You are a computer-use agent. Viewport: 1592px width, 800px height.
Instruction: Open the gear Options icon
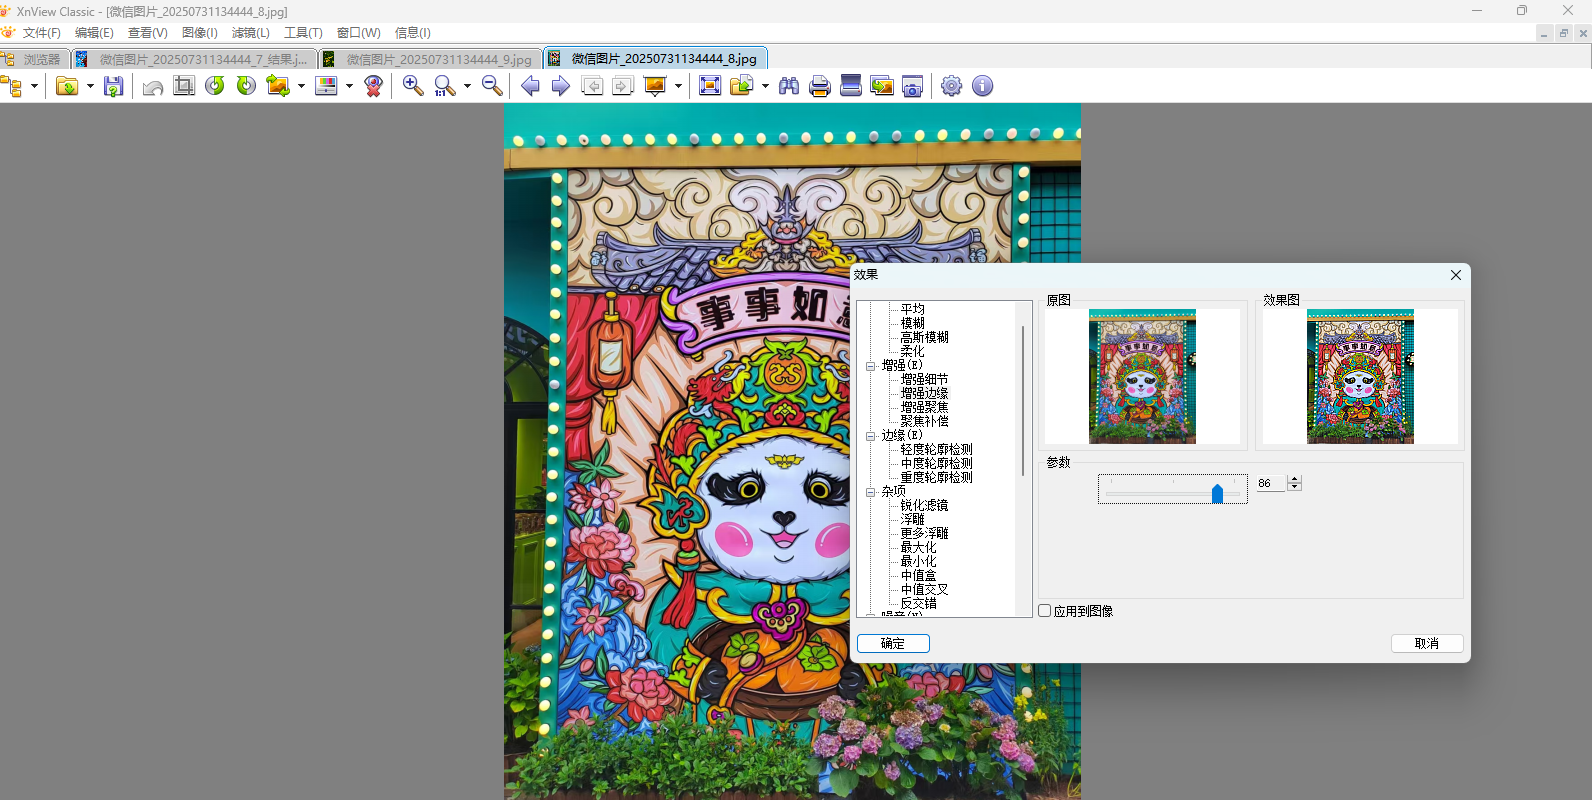point(951,86)
